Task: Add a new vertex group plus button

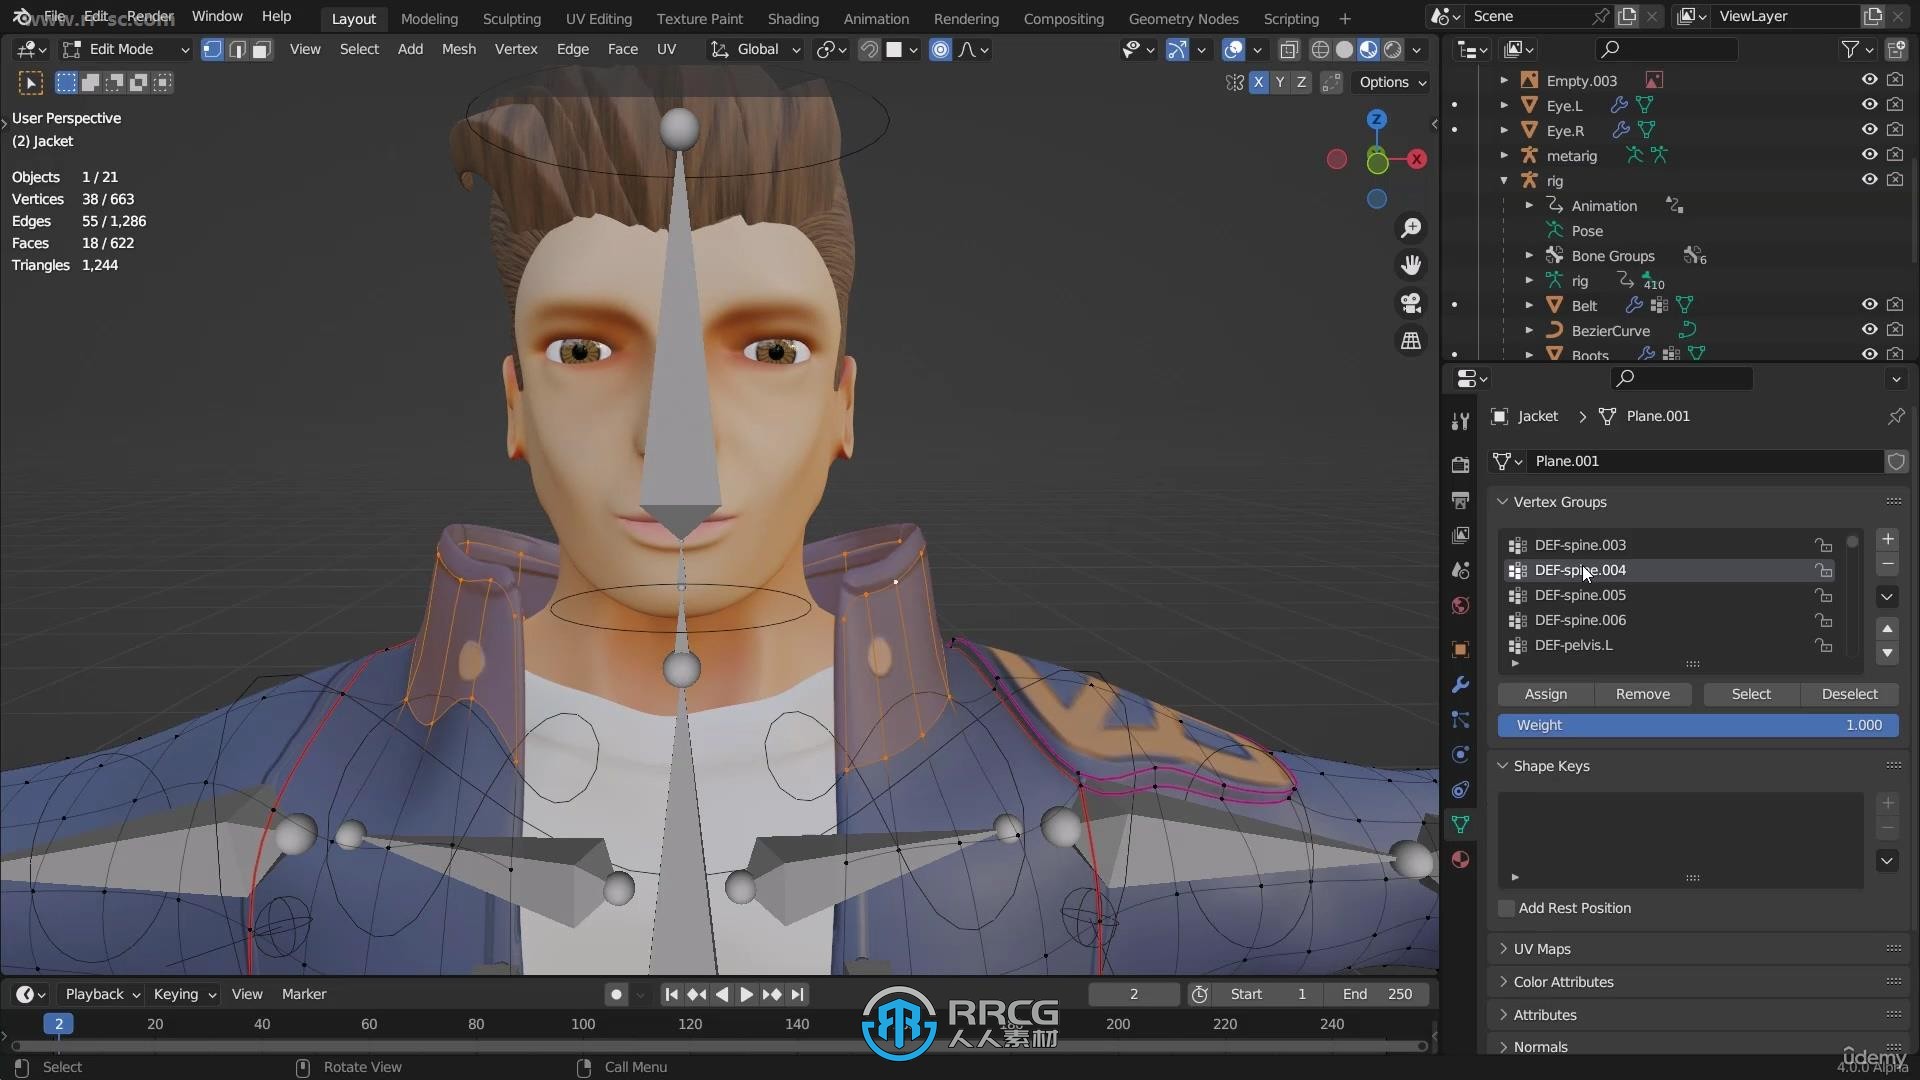Action: [1887, 540]
